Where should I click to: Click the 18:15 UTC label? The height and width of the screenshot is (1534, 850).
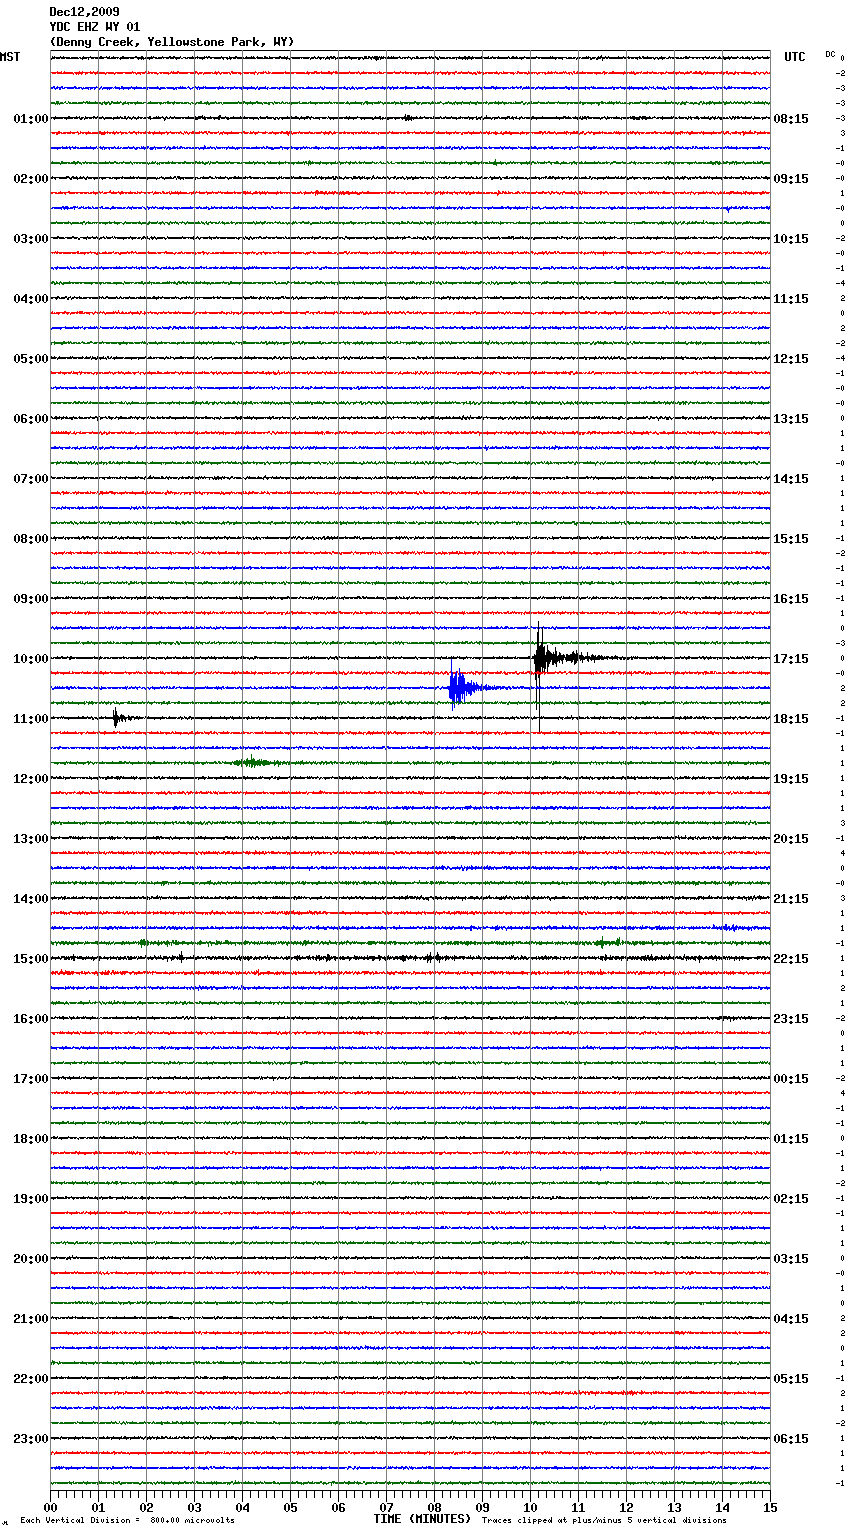(x=791, y=719)
